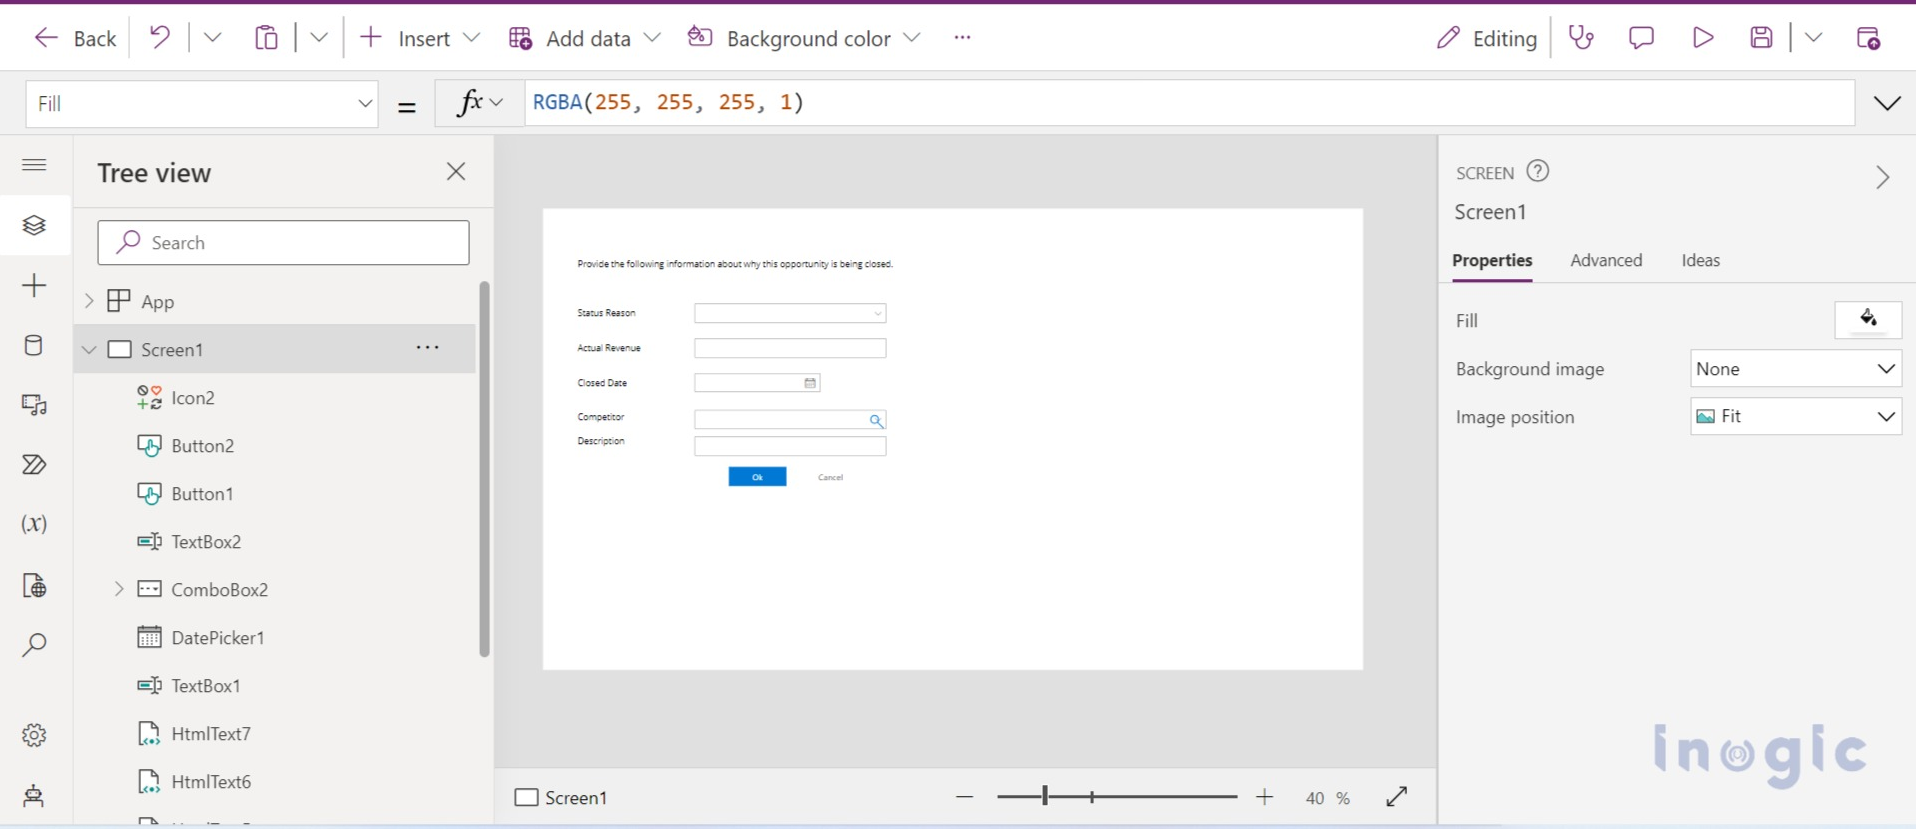The width and height of the screenshot is (1916, 829).
Task: Click fit-to-window expand icon
Action: pyautogui.click(x=1397, y=797)
